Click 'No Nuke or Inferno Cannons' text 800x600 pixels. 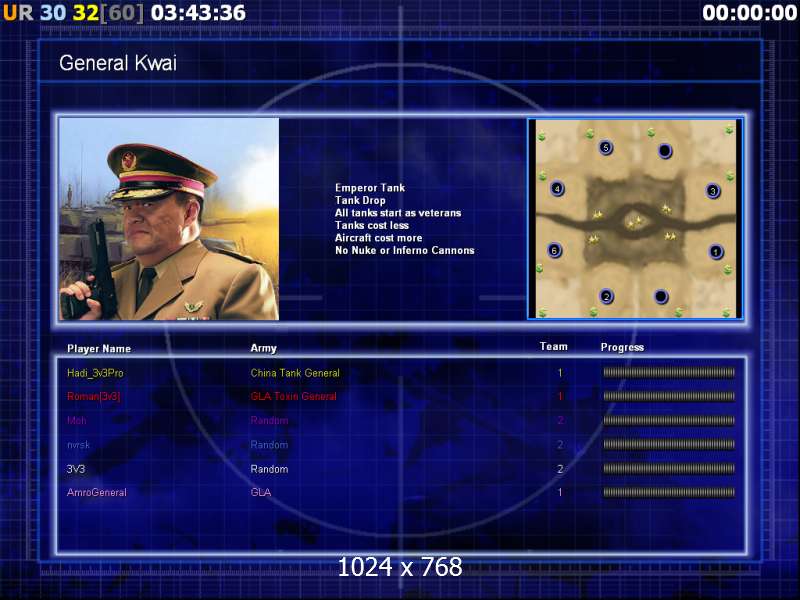(x=405, y=251)
